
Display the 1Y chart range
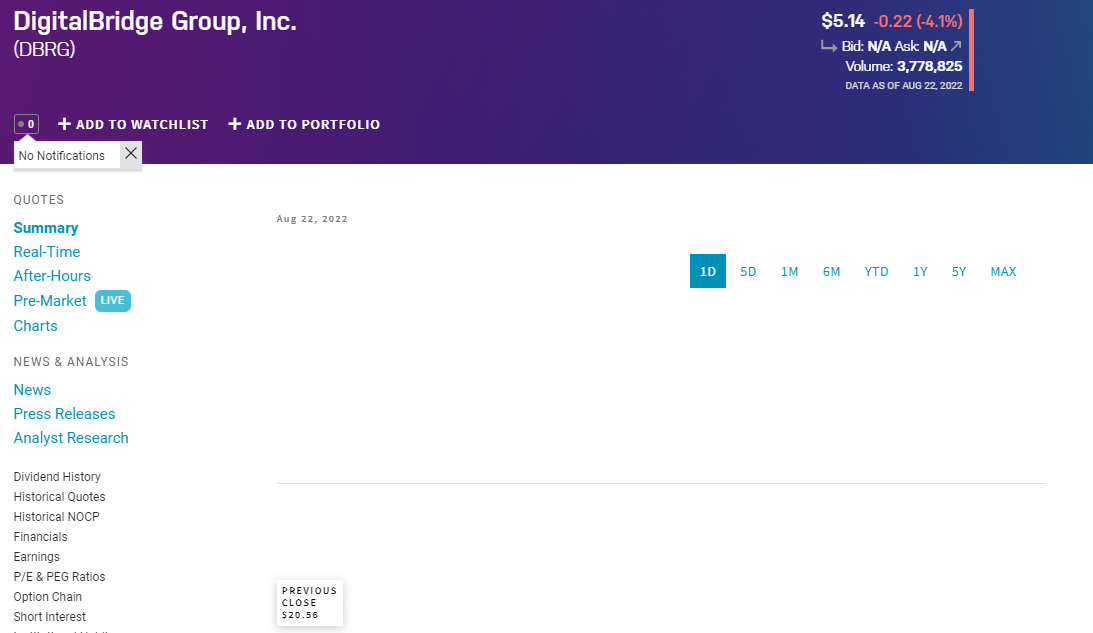pyautogui.click(x=920, y=271)
